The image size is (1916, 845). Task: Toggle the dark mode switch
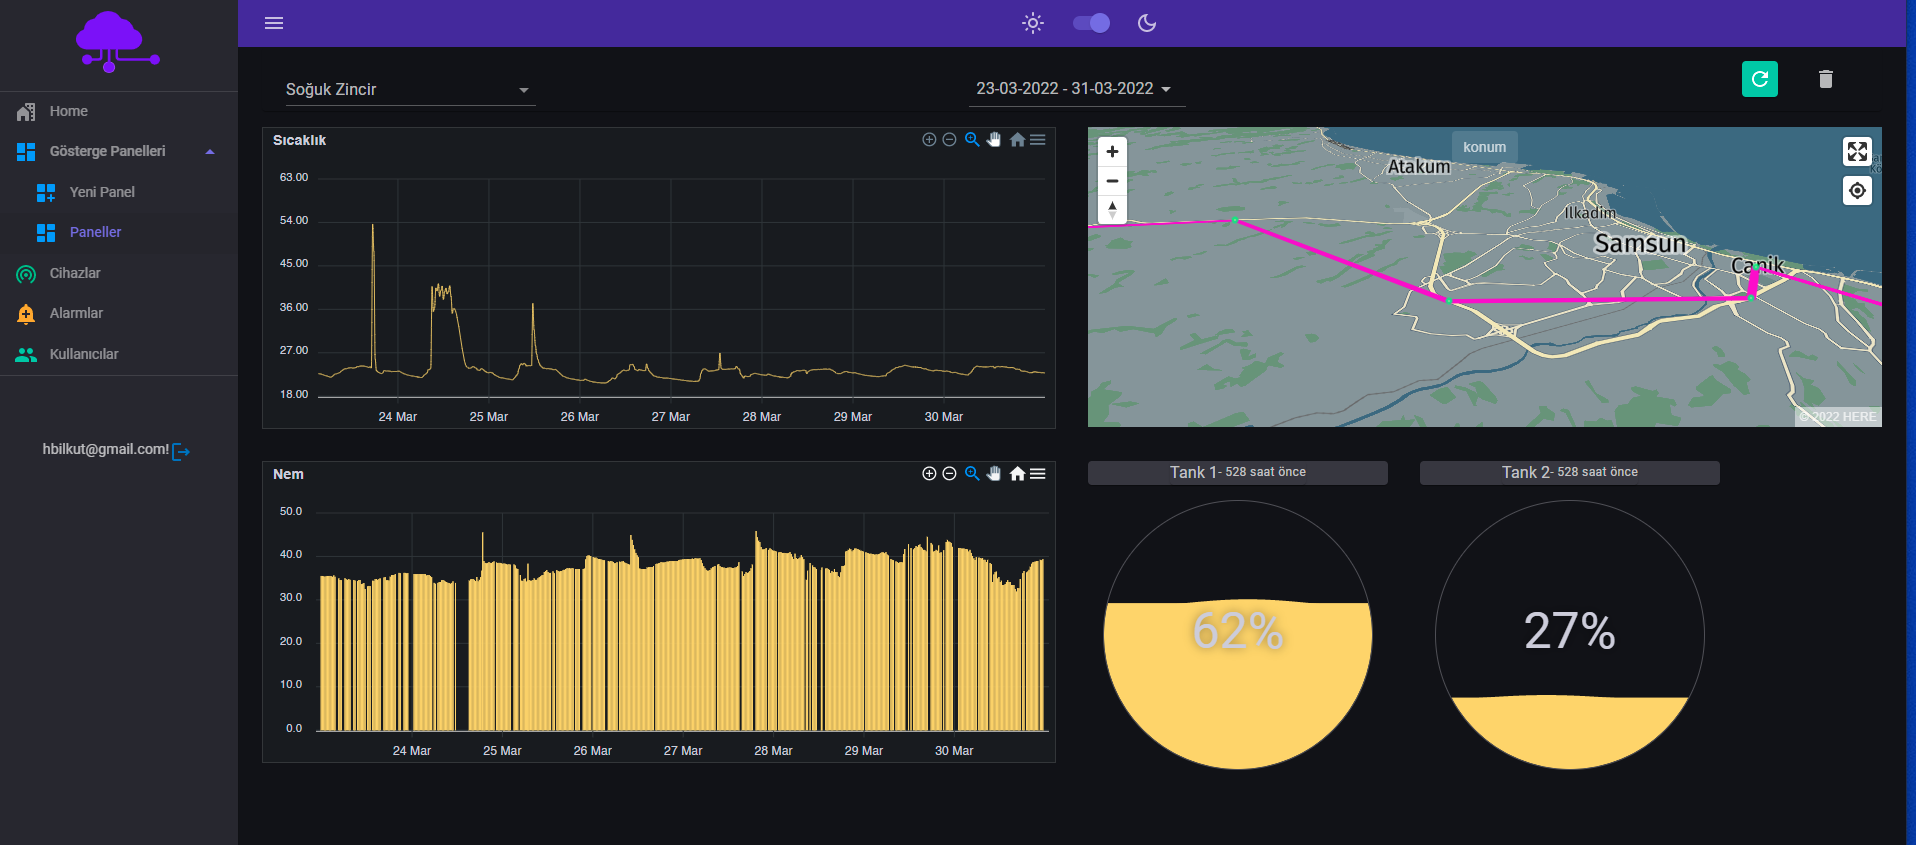[x=1091, y=23]
